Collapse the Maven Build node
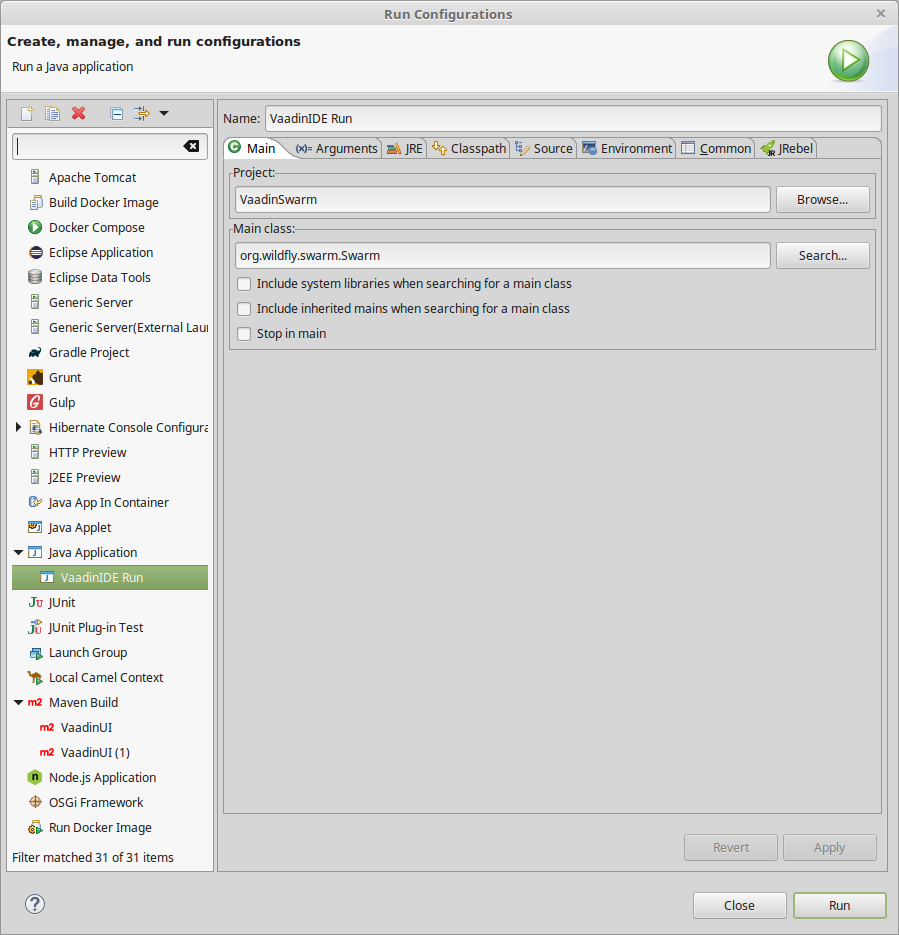This screenshot has height=935, width=899. [18, 702]
